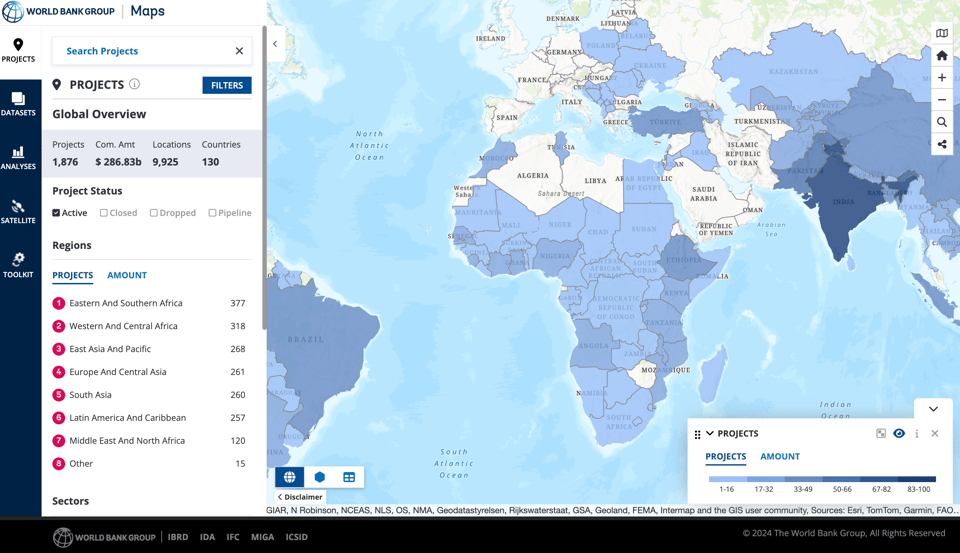Select Amount tab in the legend
This screenshot has height=553, width=960.
coord(779,456)
